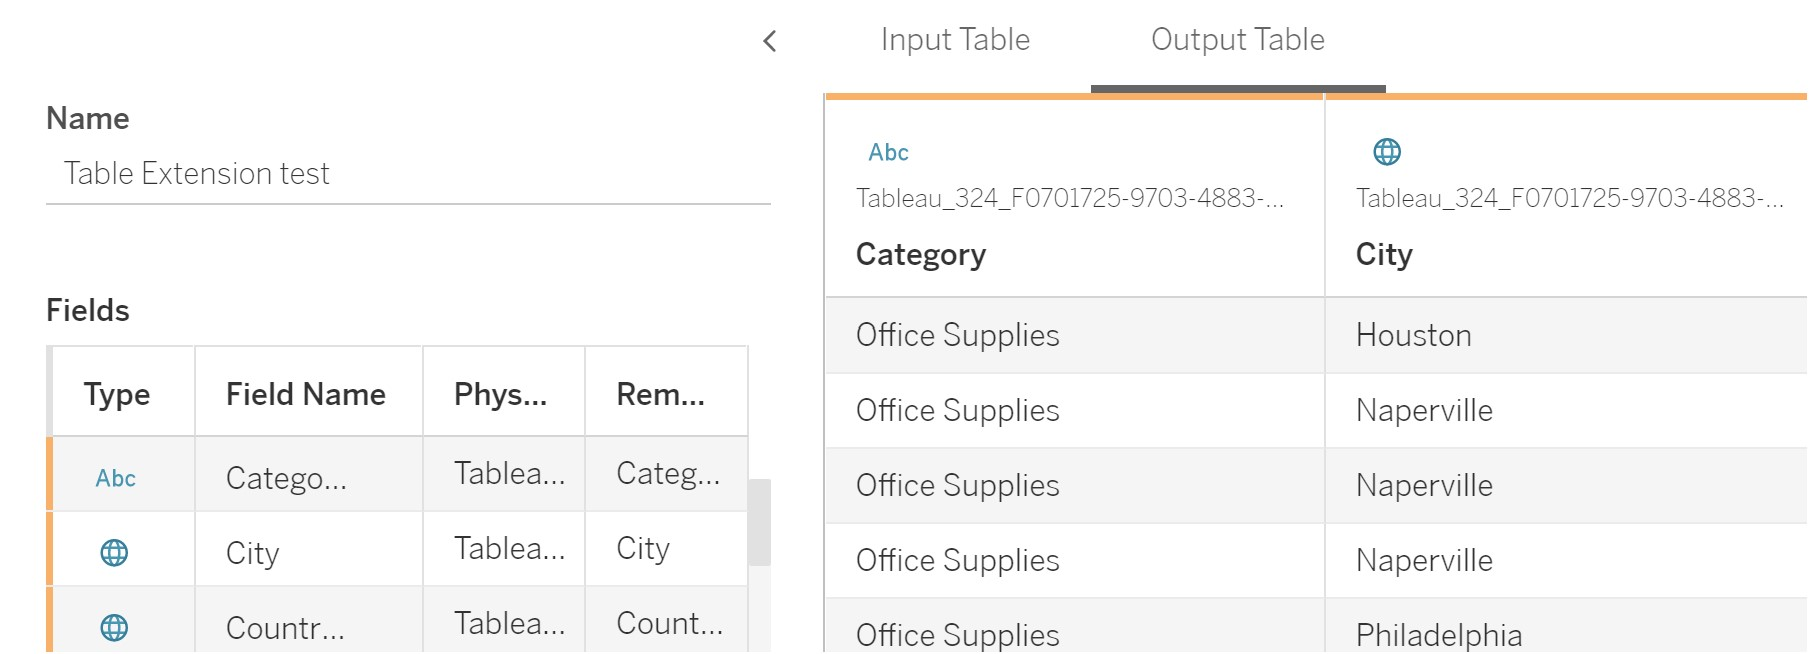Click the globe data type icon above City column
Screen dimensions: 1809x654
(1387, 152)
